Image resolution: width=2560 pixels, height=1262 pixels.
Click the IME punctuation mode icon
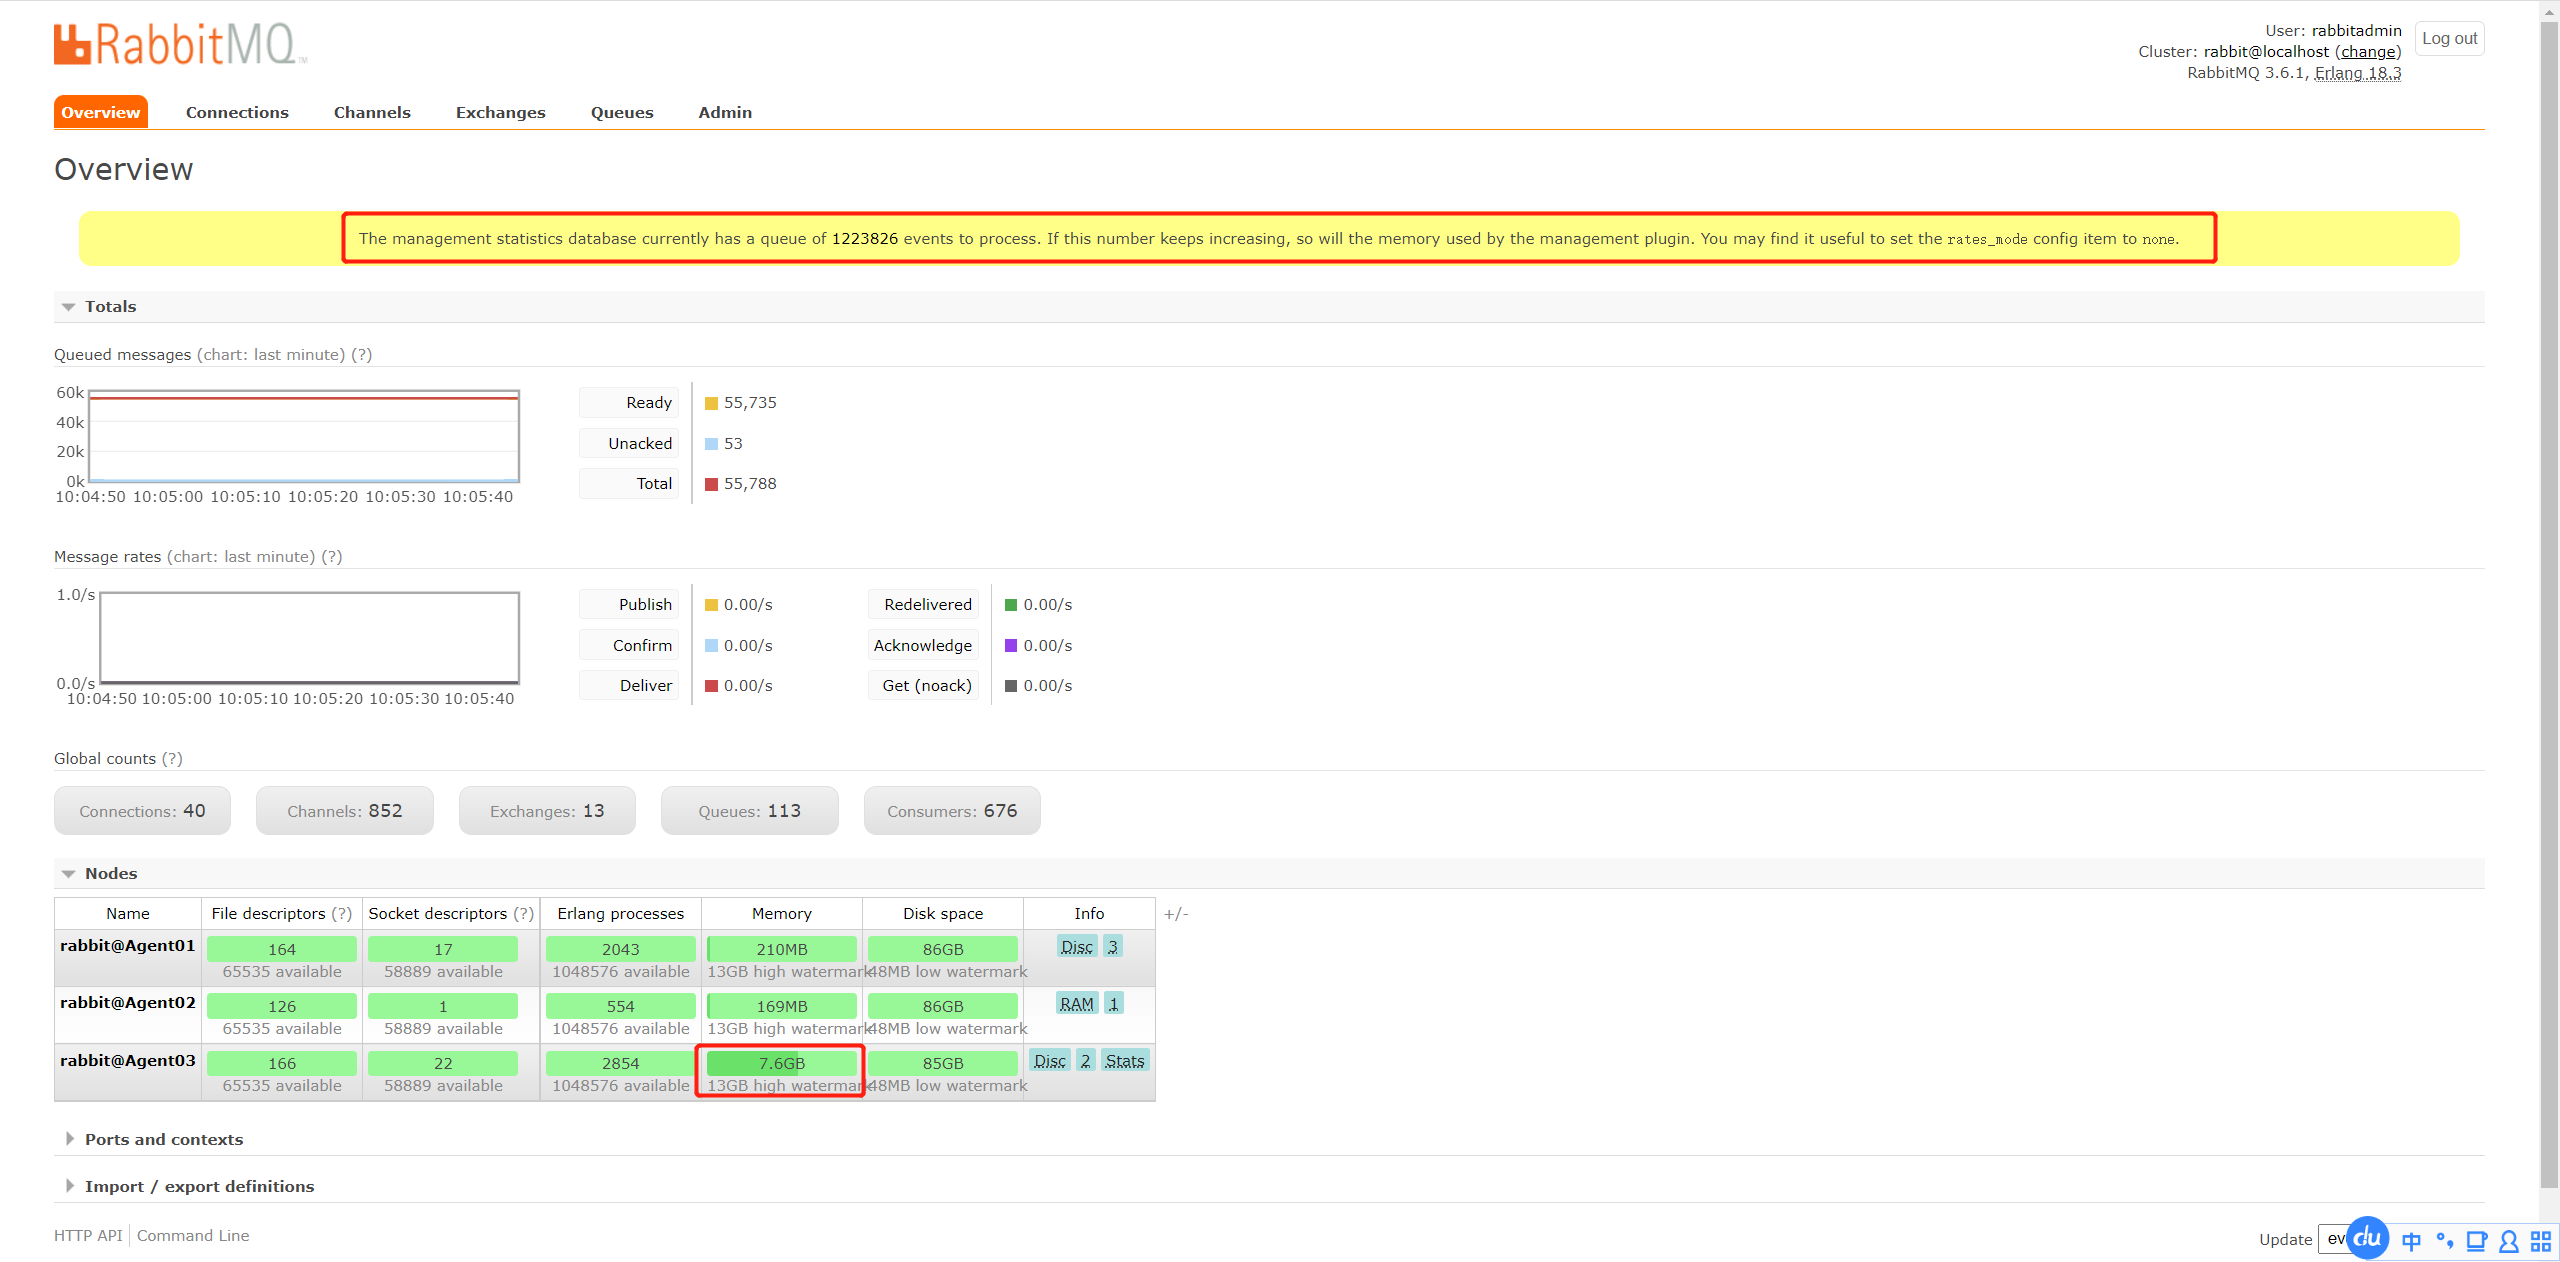point(2444,1241)
